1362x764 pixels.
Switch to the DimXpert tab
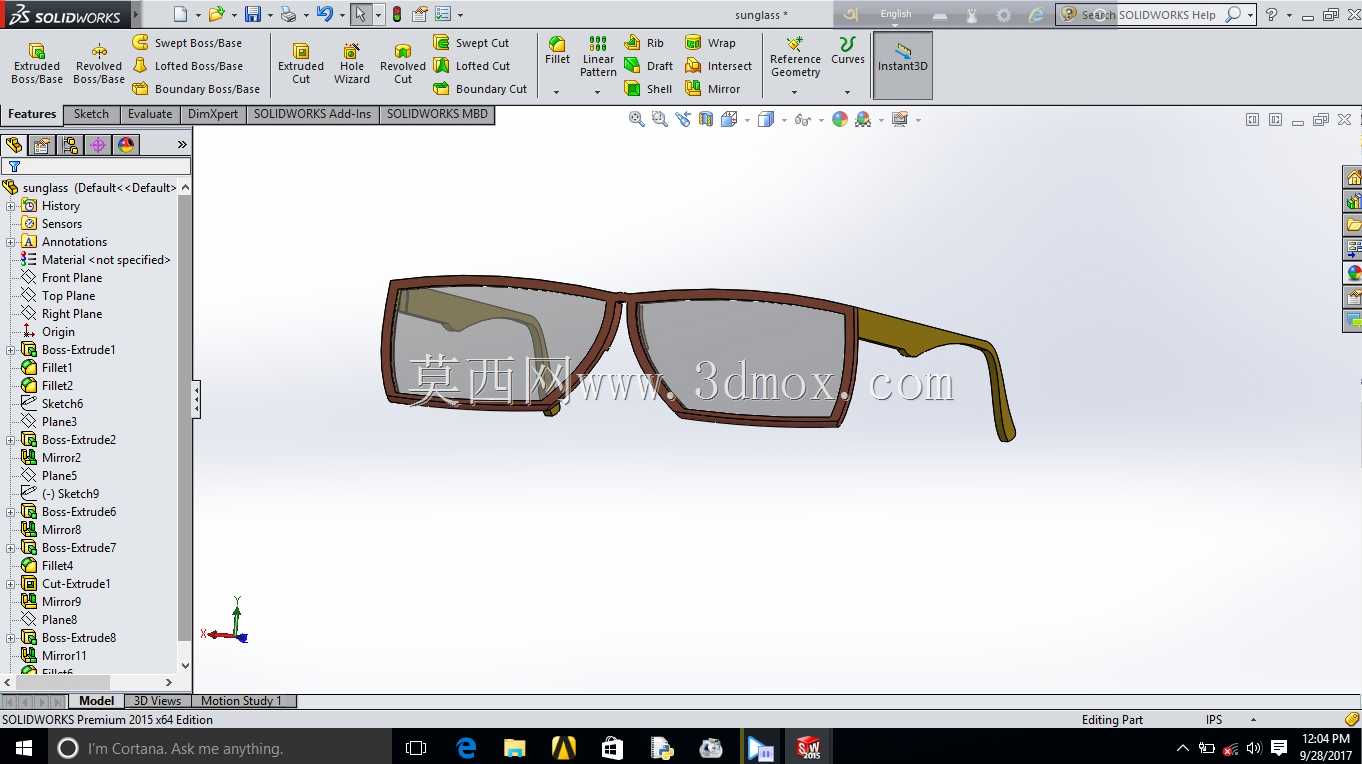click(x=213, y=114)
